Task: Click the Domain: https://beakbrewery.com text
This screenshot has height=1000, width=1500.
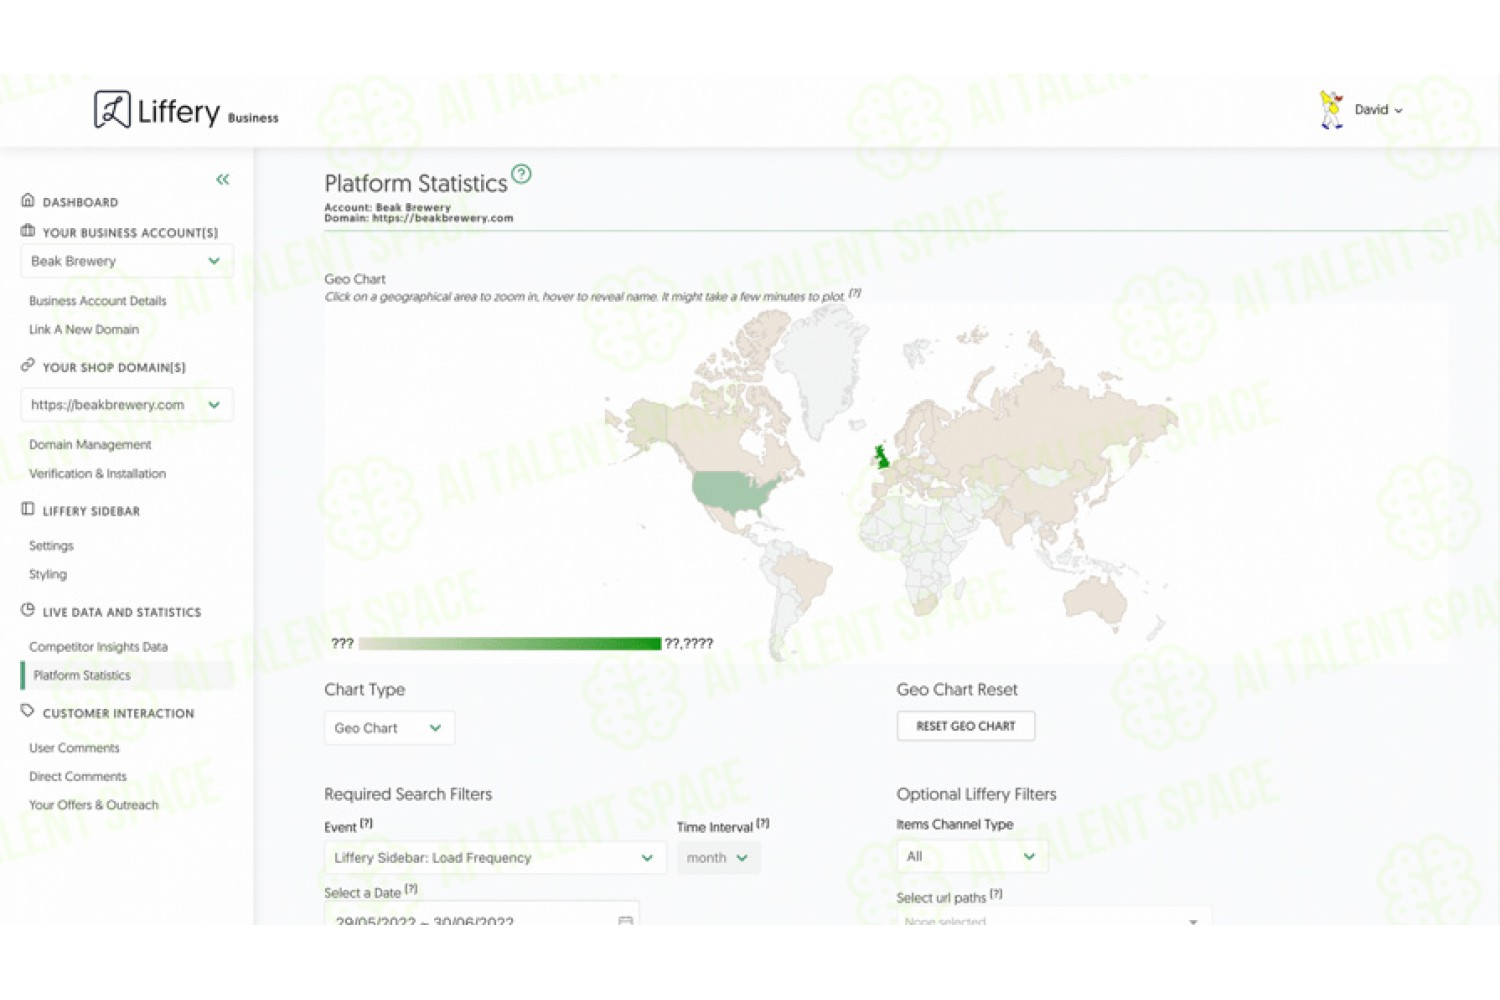Action: pos(419,218)
